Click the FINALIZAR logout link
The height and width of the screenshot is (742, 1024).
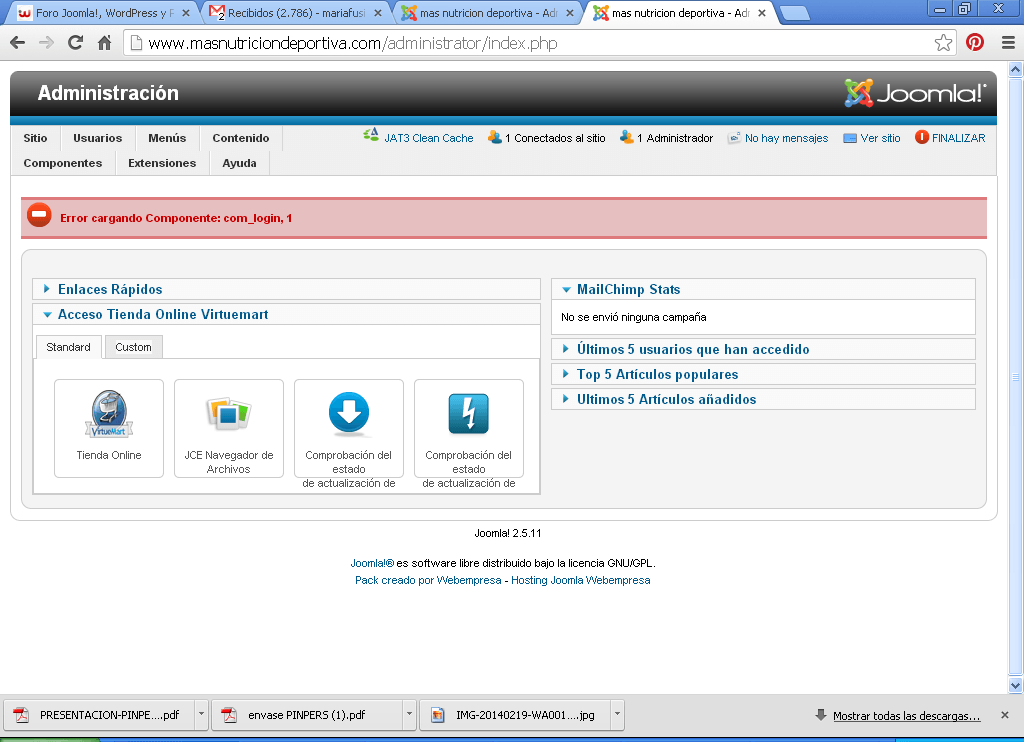pos(959,138)
